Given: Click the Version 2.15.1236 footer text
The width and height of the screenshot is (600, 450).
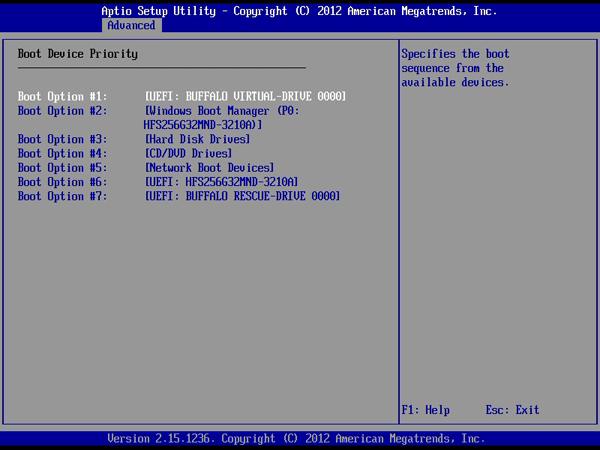Looking at the screenshot, I should 296,439.
